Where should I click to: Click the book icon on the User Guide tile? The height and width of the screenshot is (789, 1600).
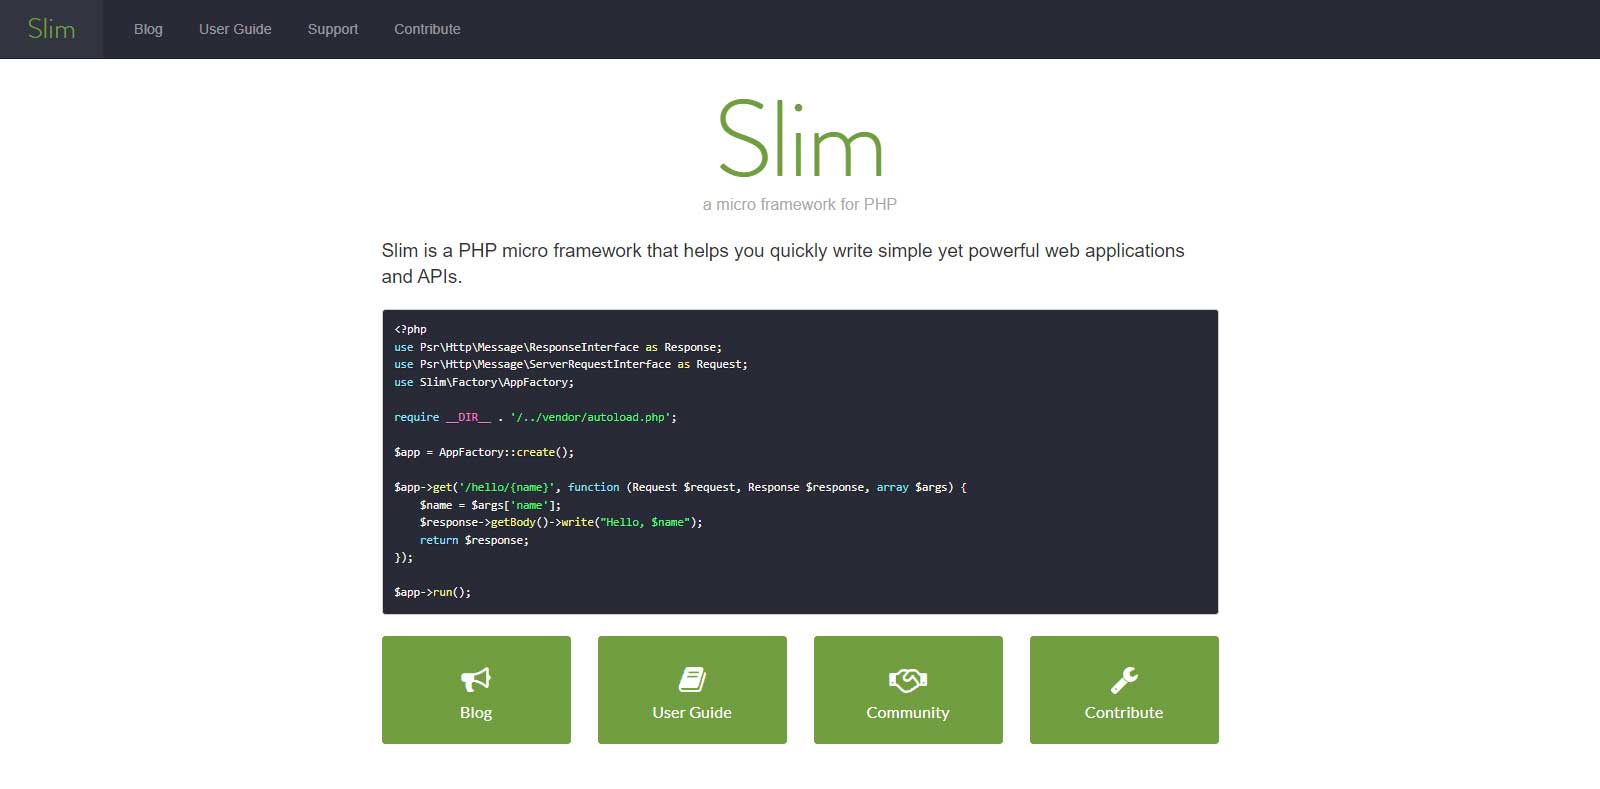pyautogui.click(x=692, y=679)
